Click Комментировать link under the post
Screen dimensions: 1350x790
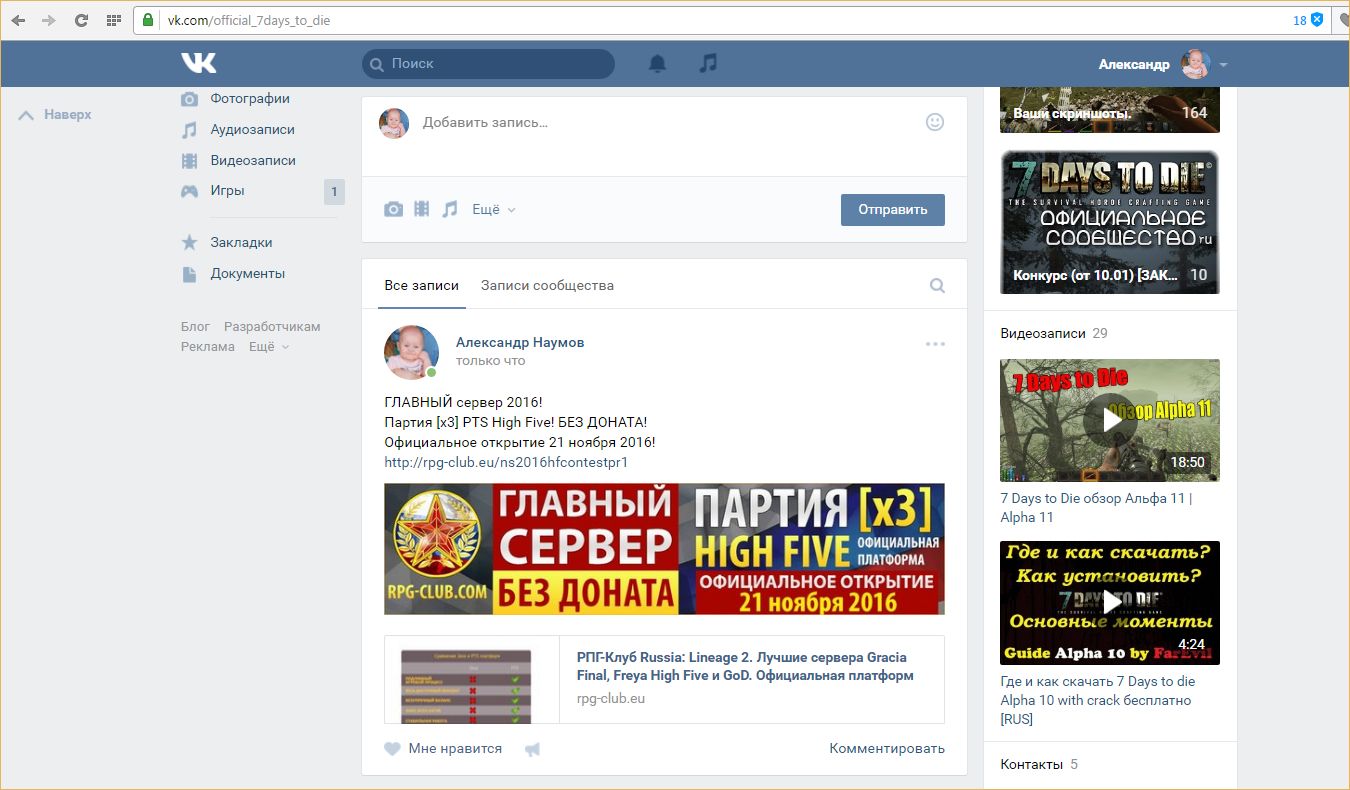(887, 749)
